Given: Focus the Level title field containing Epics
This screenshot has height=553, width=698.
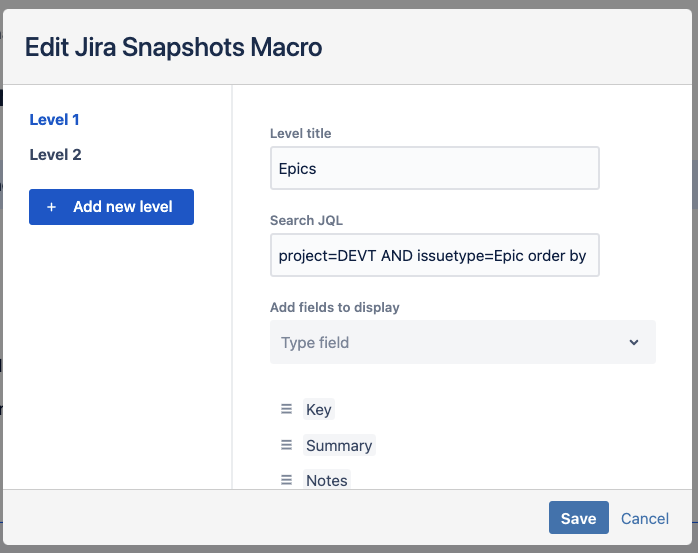Looking at the screenshot, I should click(x=434, y=168).
